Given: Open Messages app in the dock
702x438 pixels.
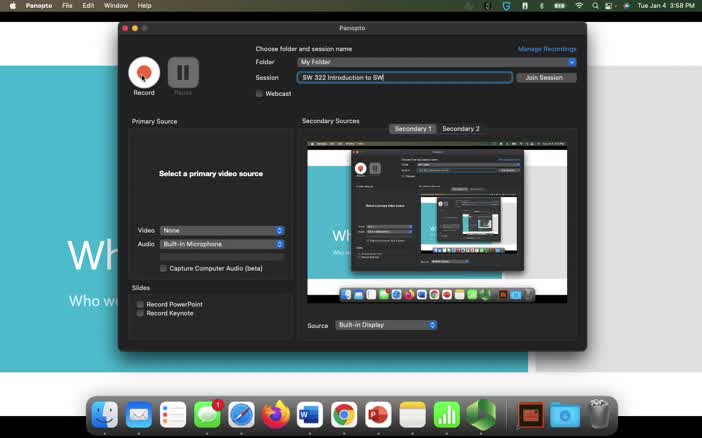Looking at the screenshot, I should tap(207, 414).
